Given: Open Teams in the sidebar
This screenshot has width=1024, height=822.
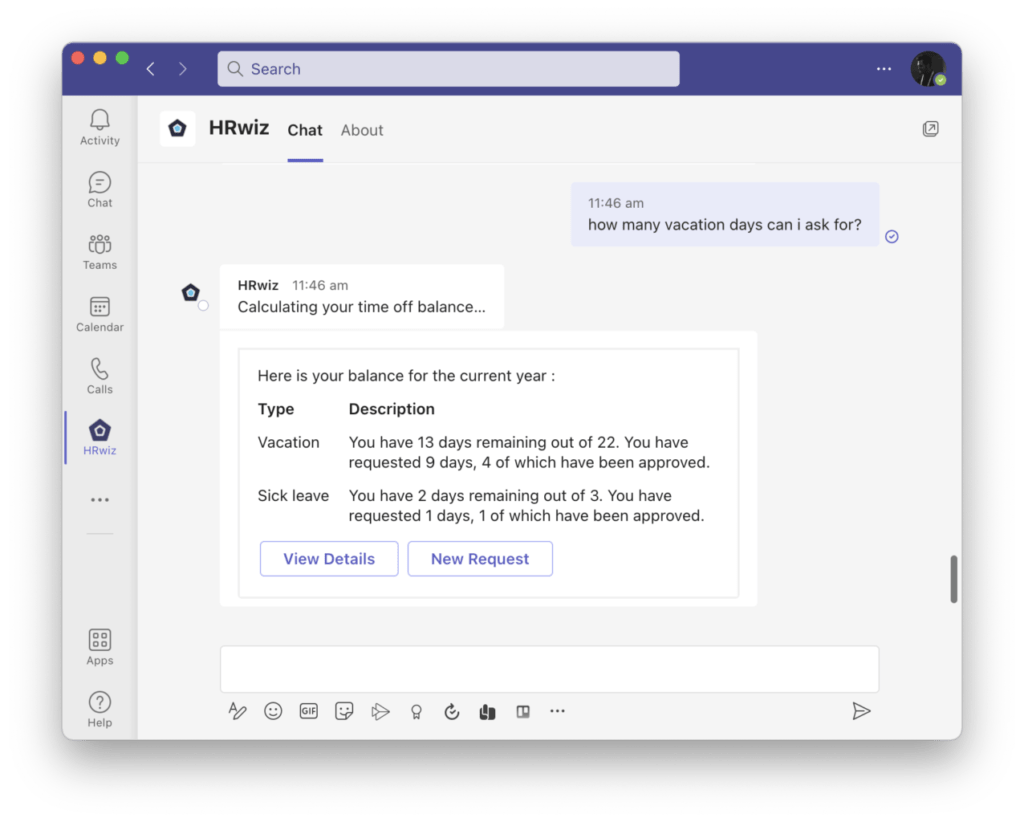Looking at the screenshot, I should tap(100, 252).
